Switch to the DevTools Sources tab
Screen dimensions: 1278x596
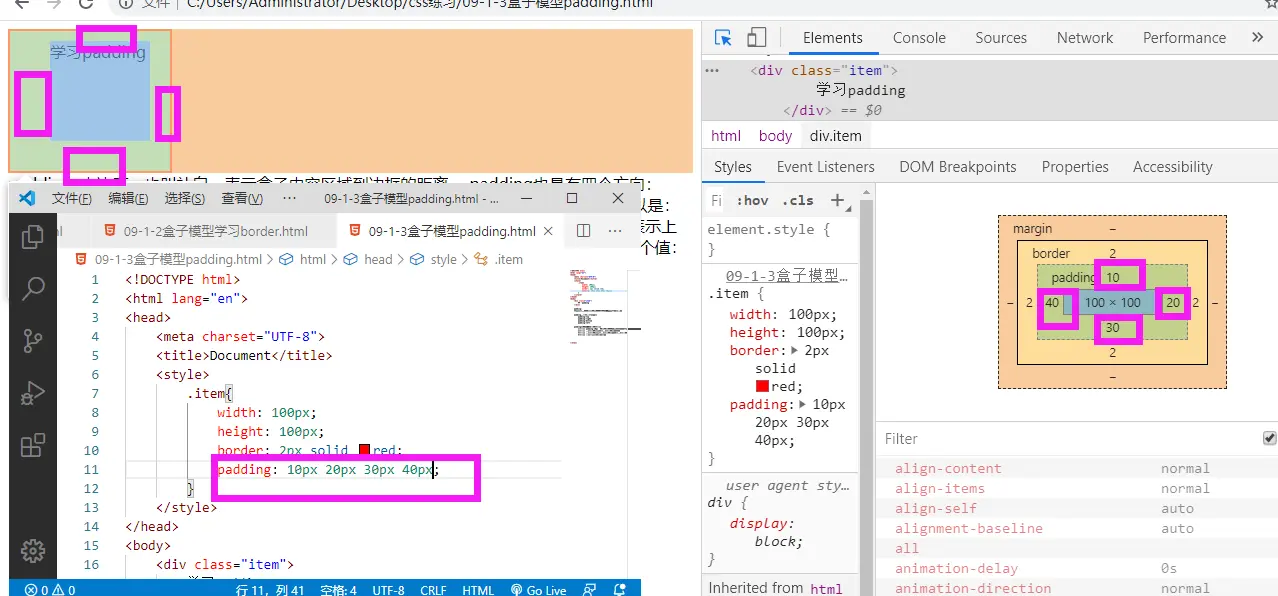click(1001, 38)
